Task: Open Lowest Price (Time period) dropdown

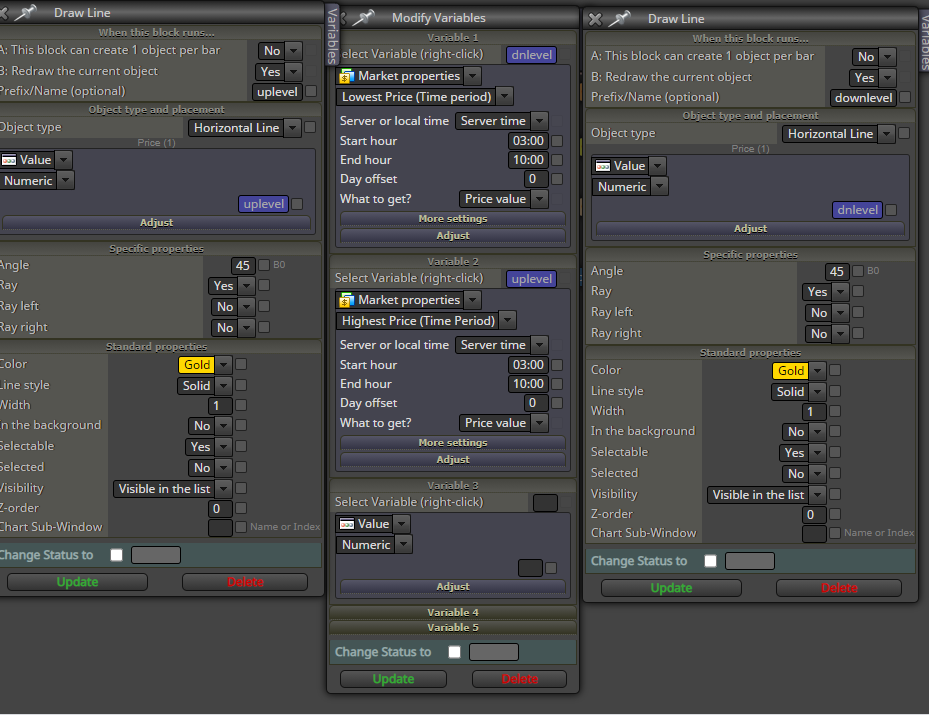Action: click(424, 97)
